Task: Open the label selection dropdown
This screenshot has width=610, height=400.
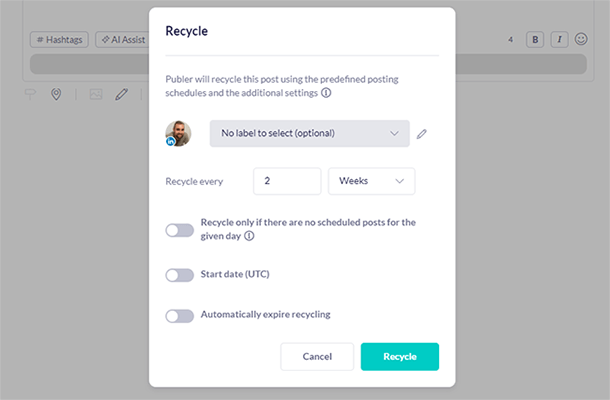Action: pyautogui.click(x=309, y=133)
